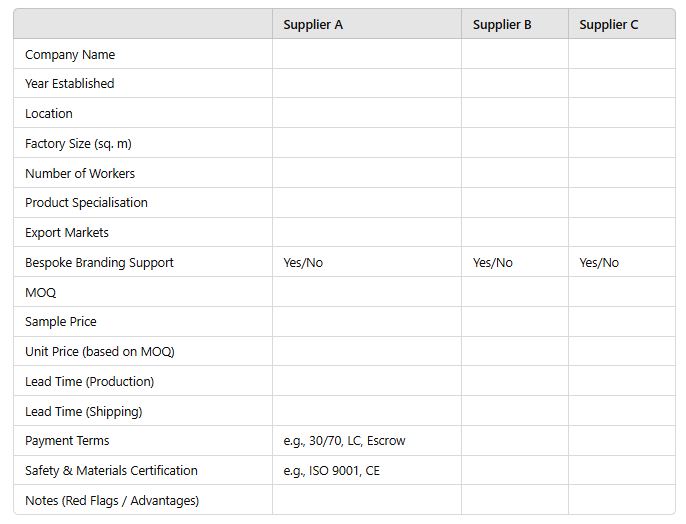686x524 pixels.
Task: Click the Lead Time (Shipping) cell for Supplier B
Action: (x=514, y=411)
